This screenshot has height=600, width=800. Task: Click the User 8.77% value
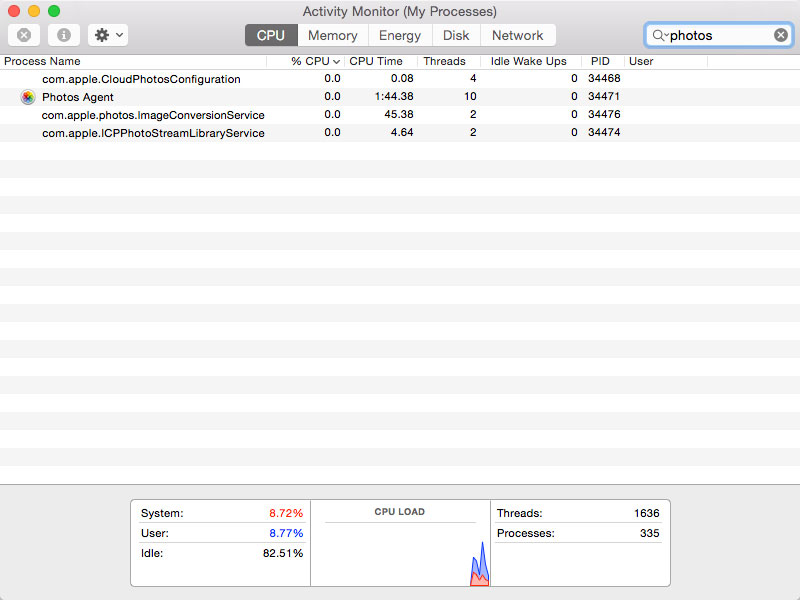coord(286,533)
